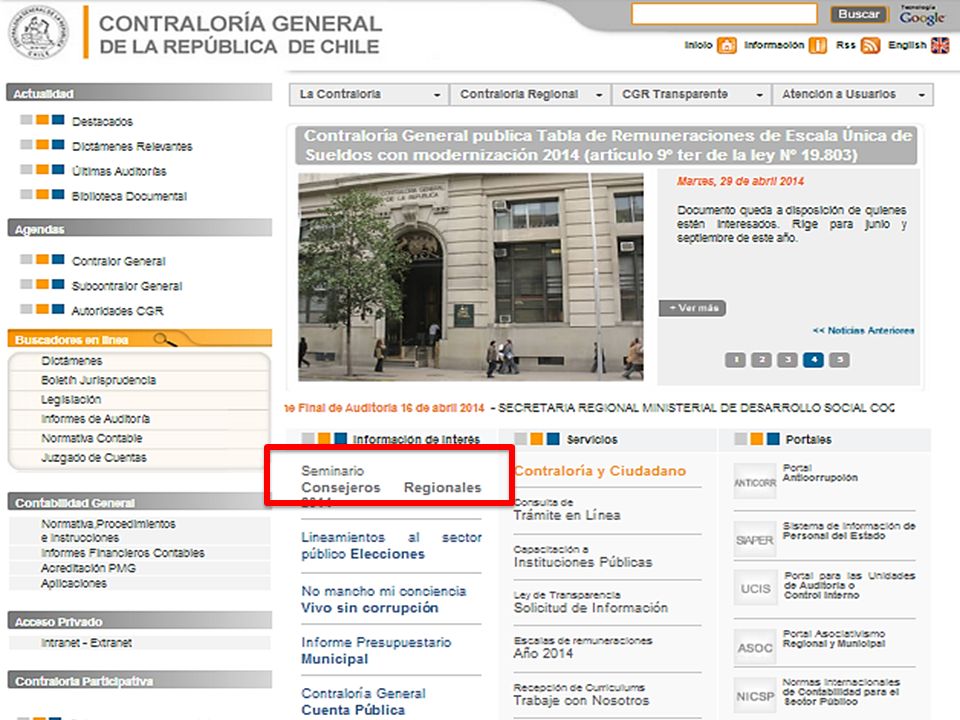Go to news slide 1

(735, 359)
